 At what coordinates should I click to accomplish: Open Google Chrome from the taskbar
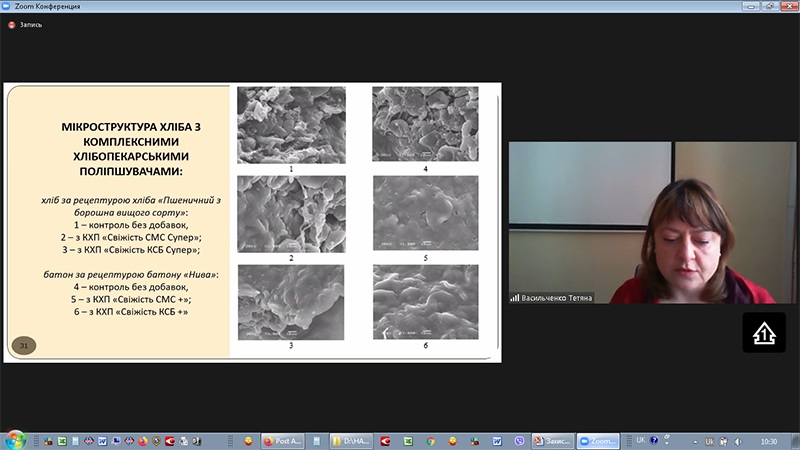[429, 440]
